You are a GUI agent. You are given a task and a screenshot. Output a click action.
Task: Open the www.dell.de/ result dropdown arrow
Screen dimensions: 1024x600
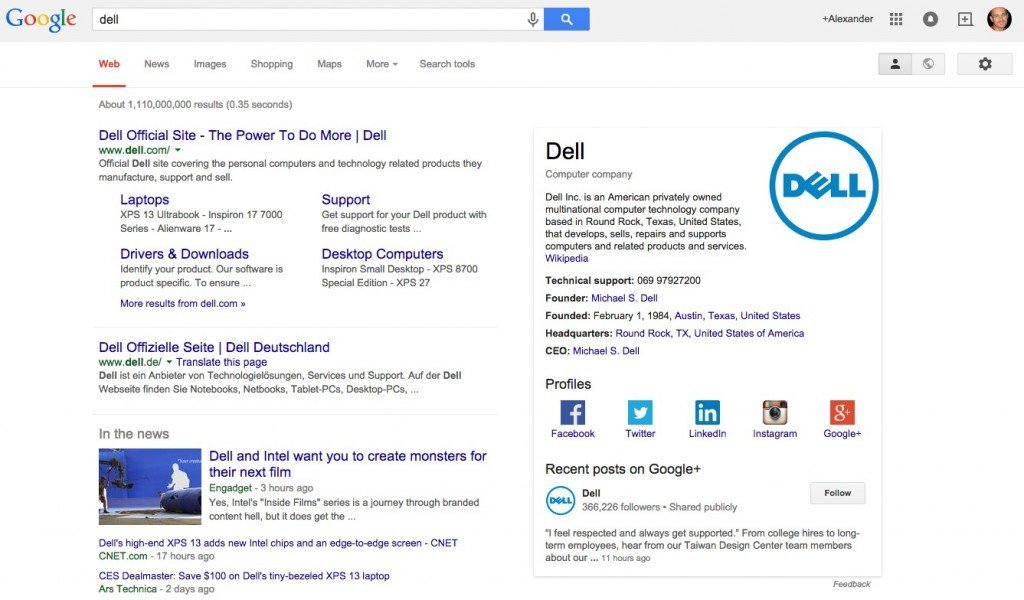tap(169, 362)
